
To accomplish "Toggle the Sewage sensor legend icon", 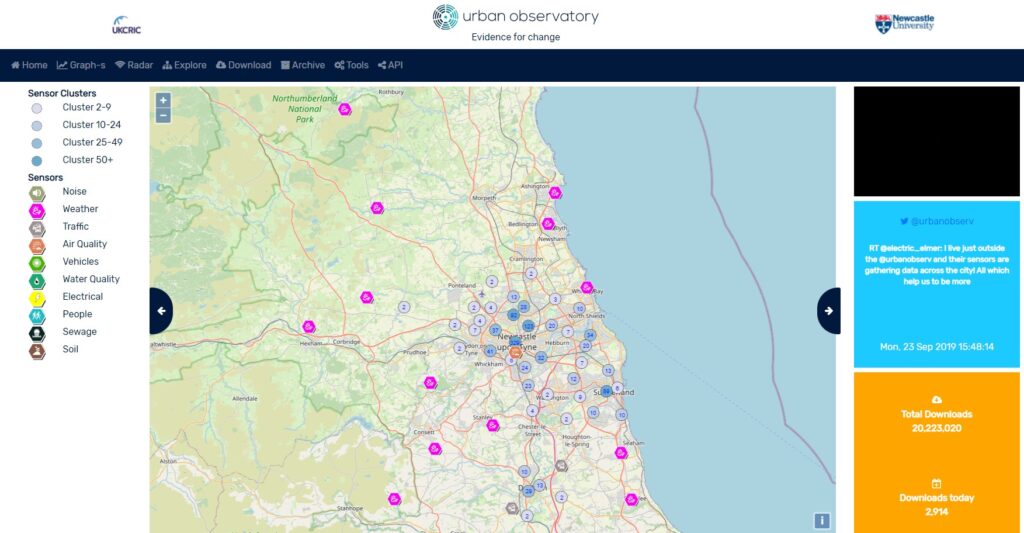I will pyautogui.click(x=37, y=334).
